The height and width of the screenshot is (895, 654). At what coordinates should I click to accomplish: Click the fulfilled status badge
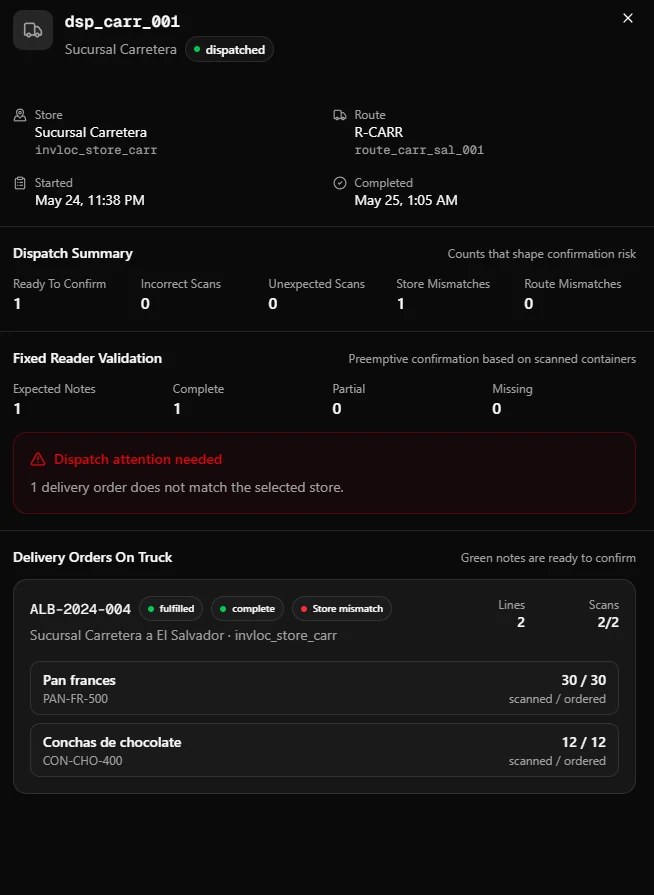[x=171, y=608]
